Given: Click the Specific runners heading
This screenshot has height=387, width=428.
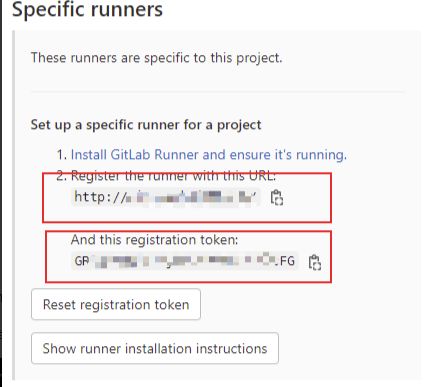Looking at the screenshot, I should coord(87,9).
